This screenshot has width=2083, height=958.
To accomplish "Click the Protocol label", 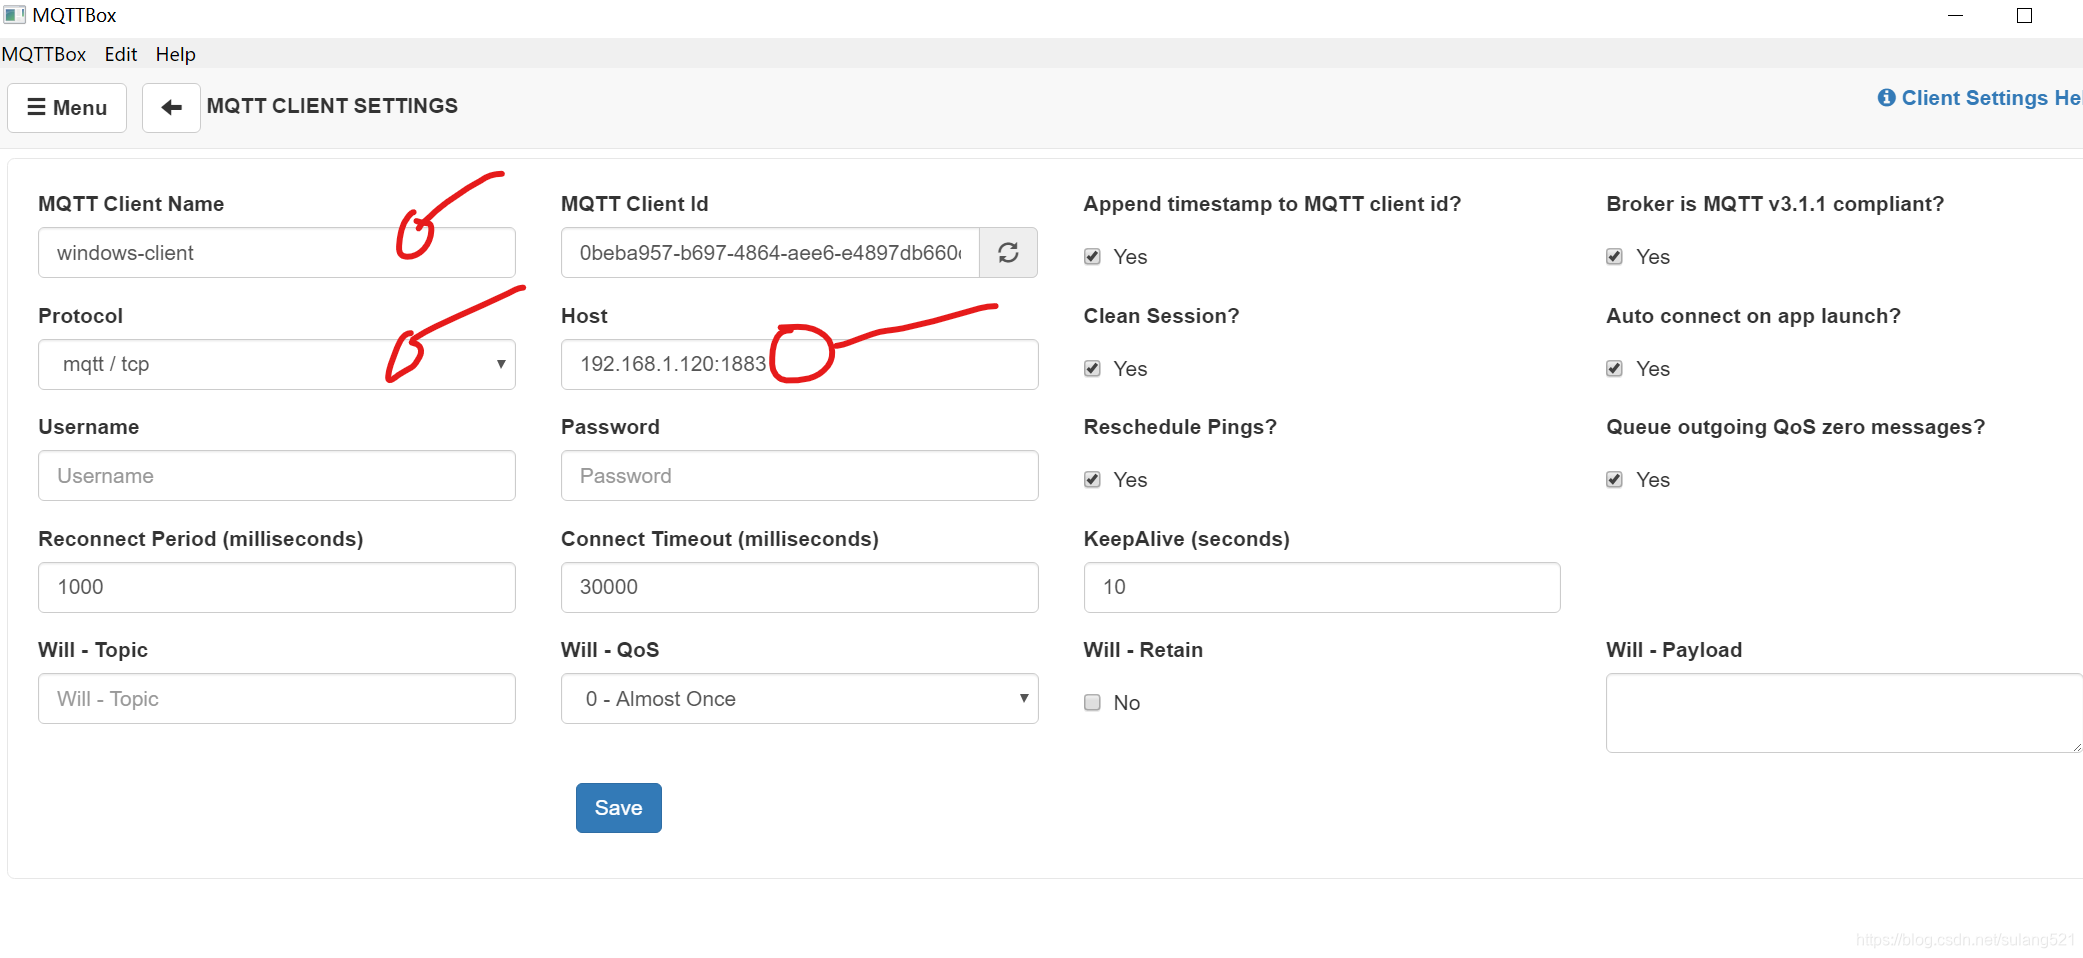I will (x=80, y=316).
